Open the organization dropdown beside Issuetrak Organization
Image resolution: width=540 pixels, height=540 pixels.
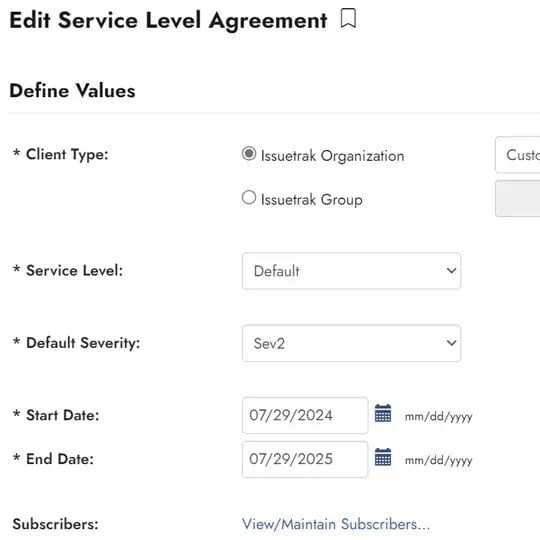[518, 155]
